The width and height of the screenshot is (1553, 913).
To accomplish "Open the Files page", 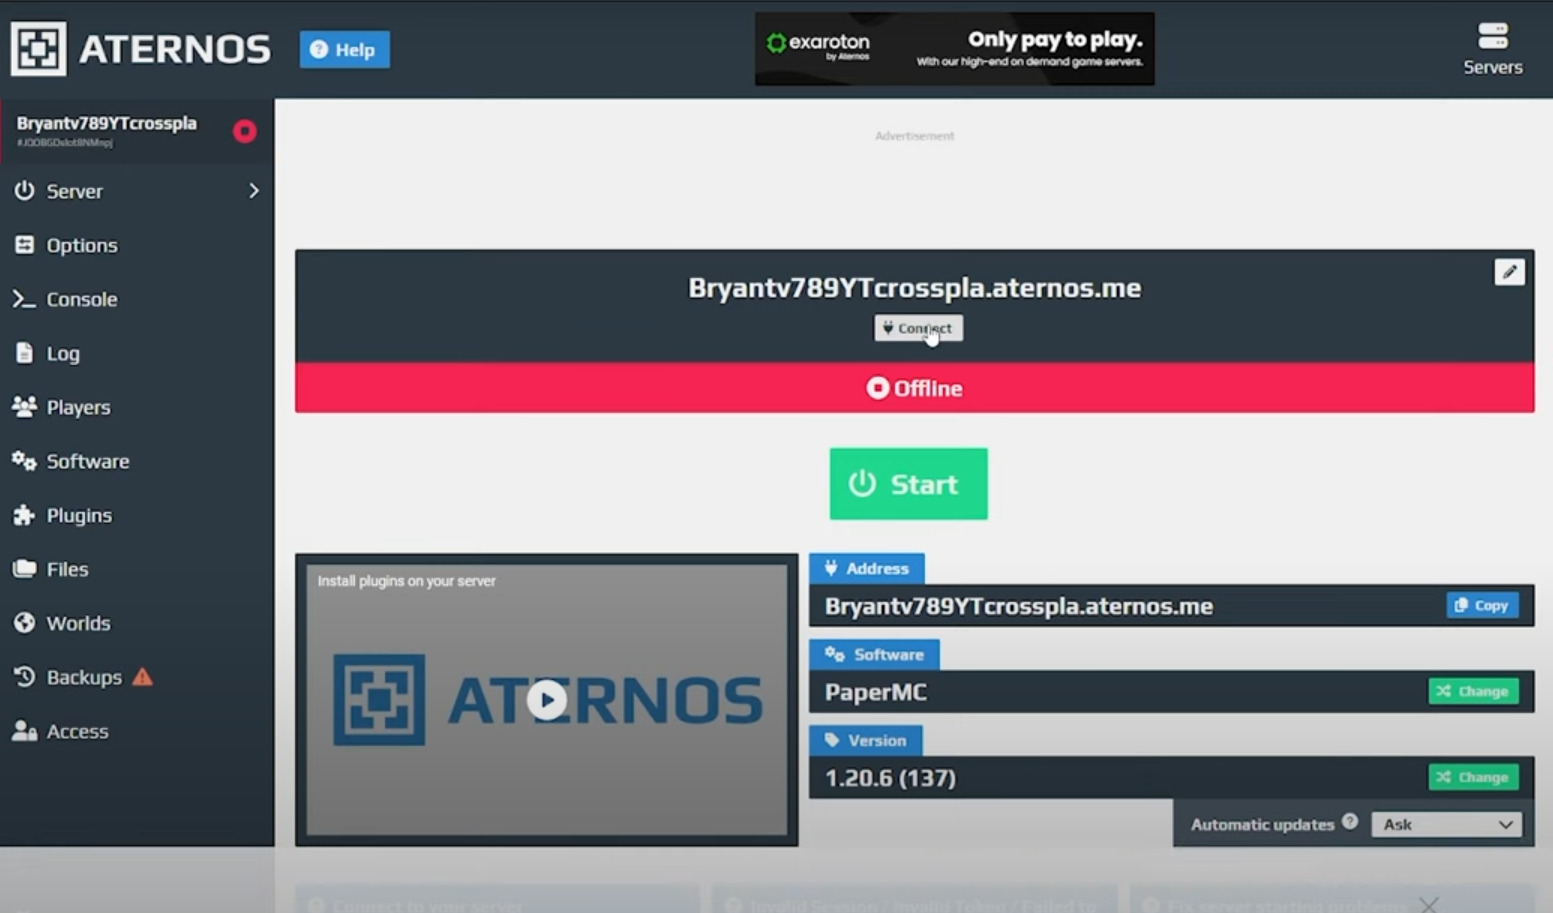I will click(137, 569).
